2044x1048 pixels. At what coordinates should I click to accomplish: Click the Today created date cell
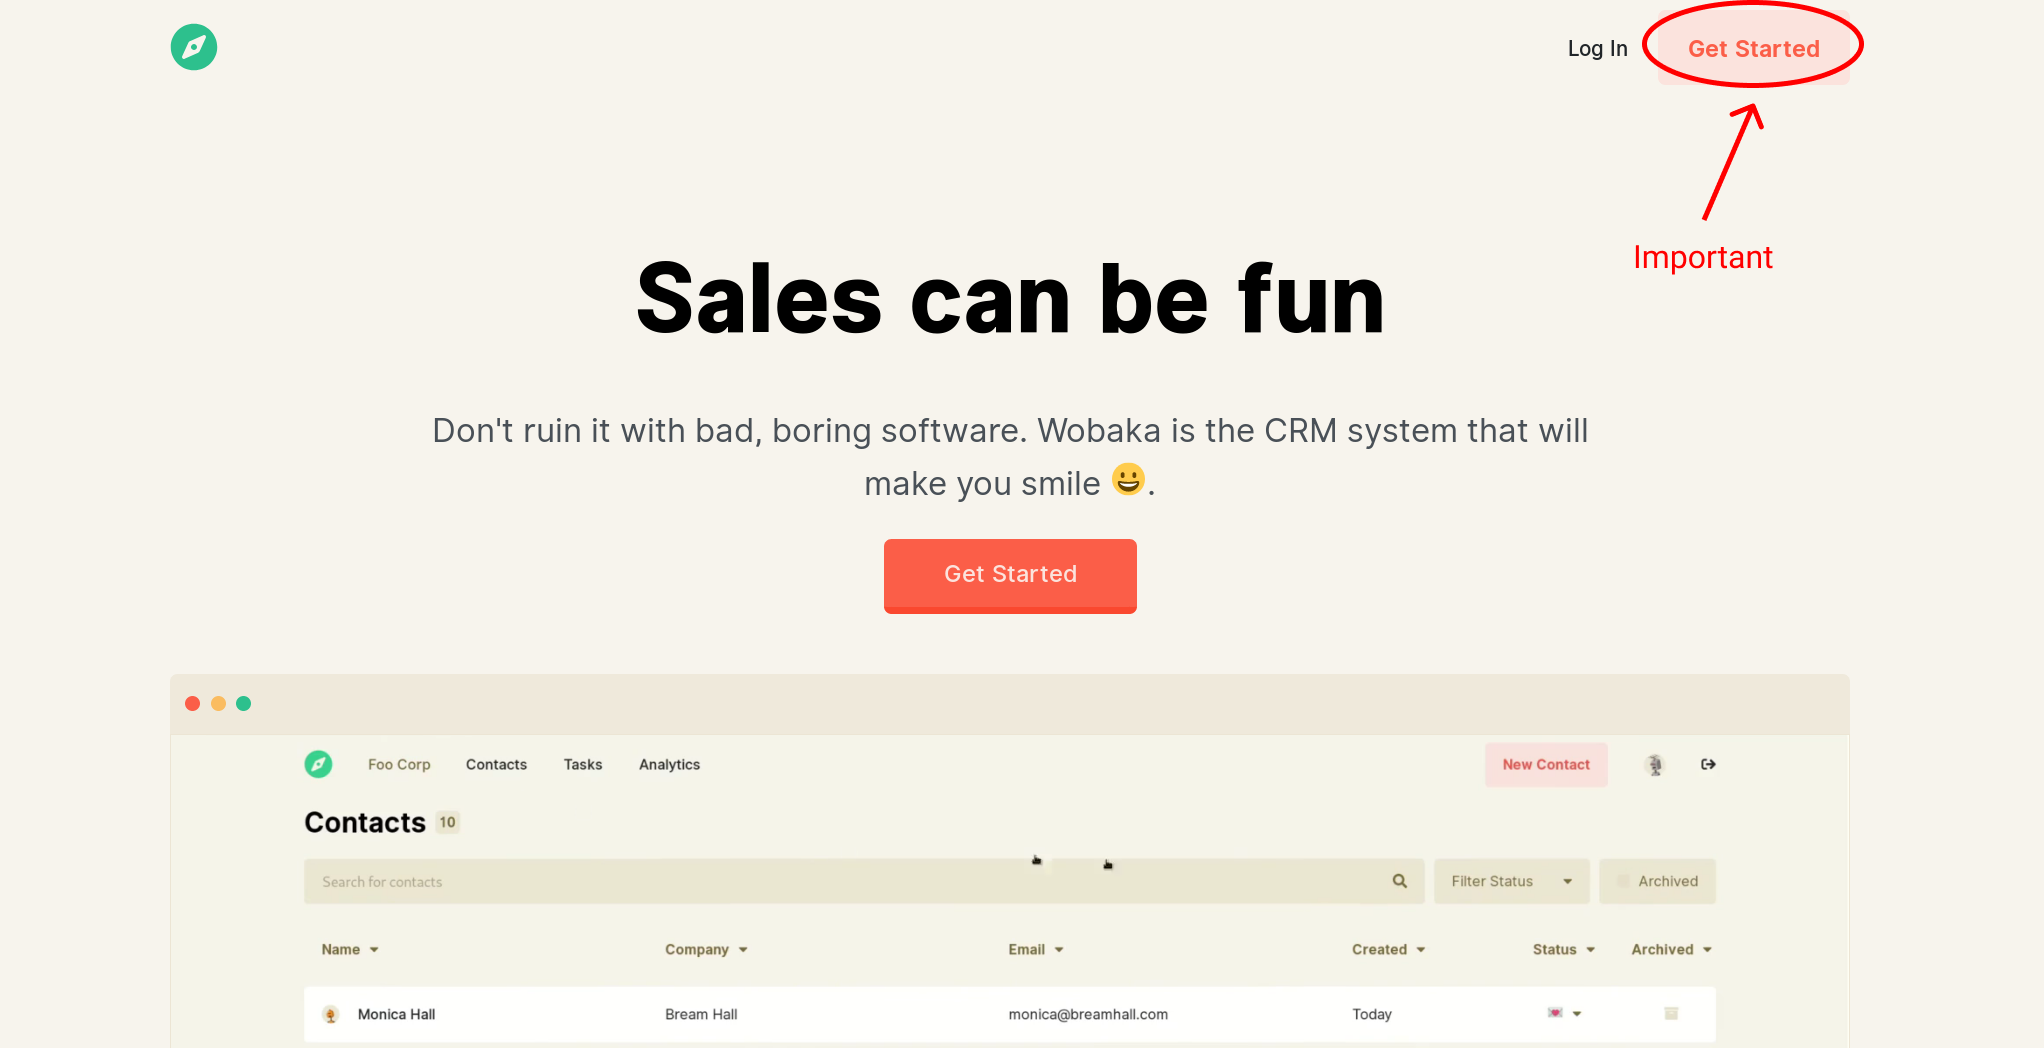click(1372, 1014)
